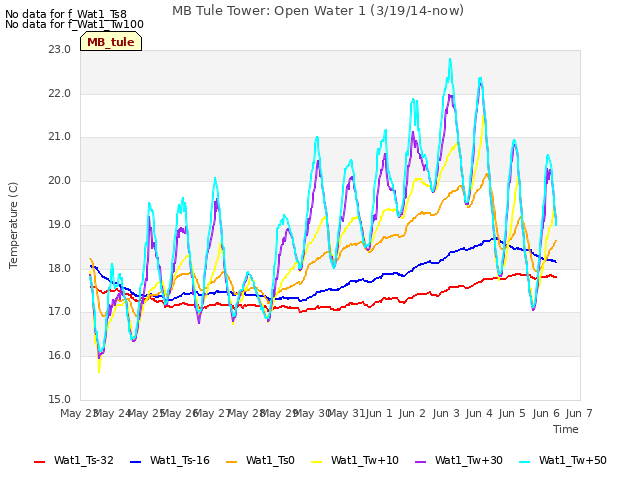Click the Jun 3 x-axis tick label
Screen dimensions: 640x480
(446, 413)
